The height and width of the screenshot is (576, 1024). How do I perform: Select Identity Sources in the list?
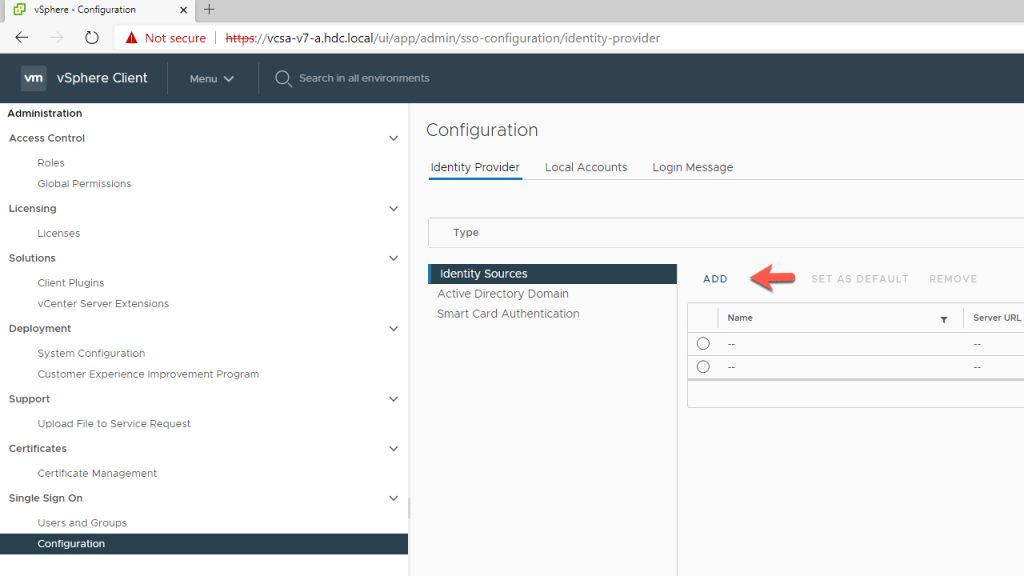[552, 274]
